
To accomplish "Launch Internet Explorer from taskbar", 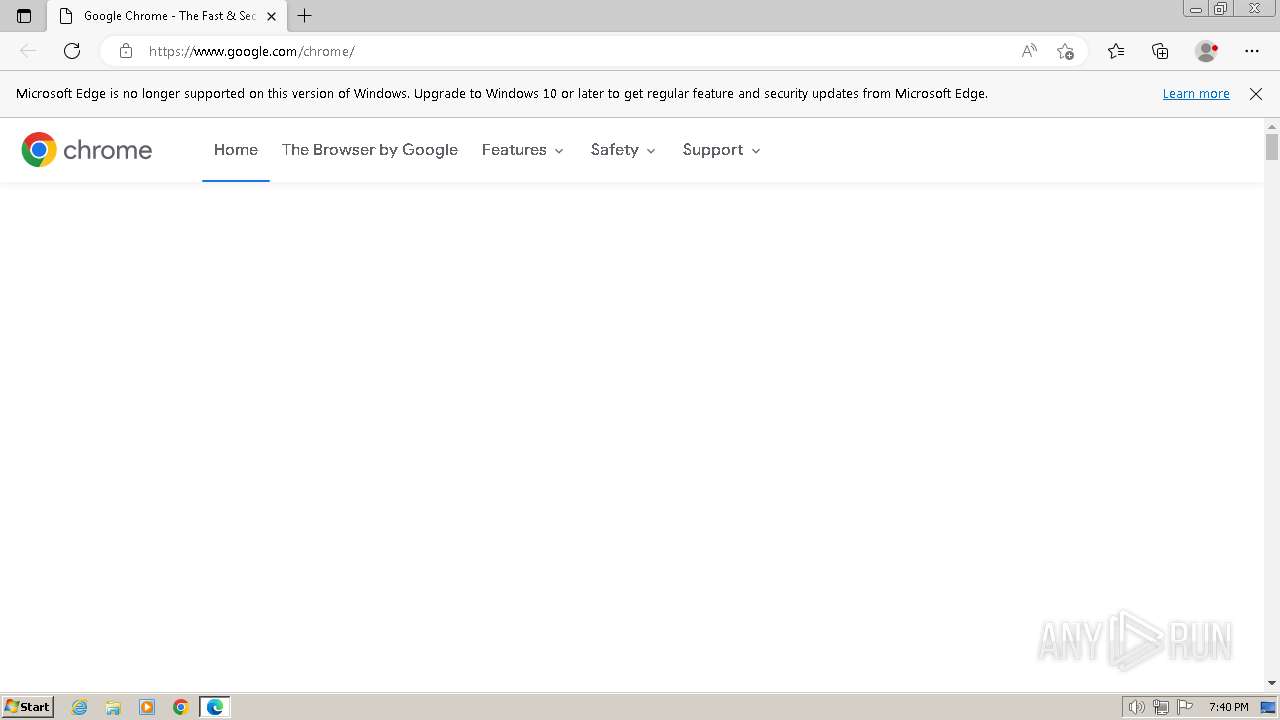I will click(80, 707).
